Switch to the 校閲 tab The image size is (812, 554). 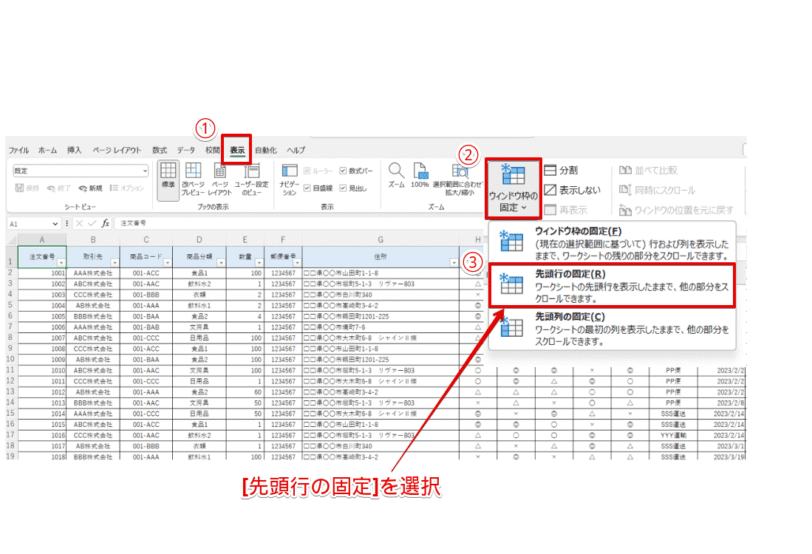(x=212, y=150)
